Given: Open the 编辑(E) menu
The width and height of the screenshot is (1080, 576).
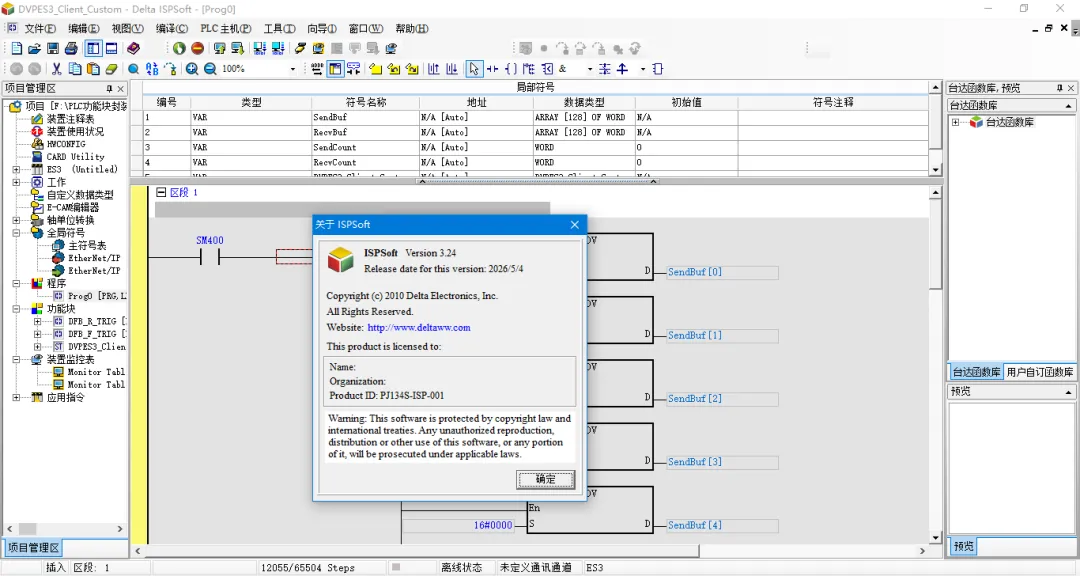Looking at the screenshot, I should tap(83, 28).
